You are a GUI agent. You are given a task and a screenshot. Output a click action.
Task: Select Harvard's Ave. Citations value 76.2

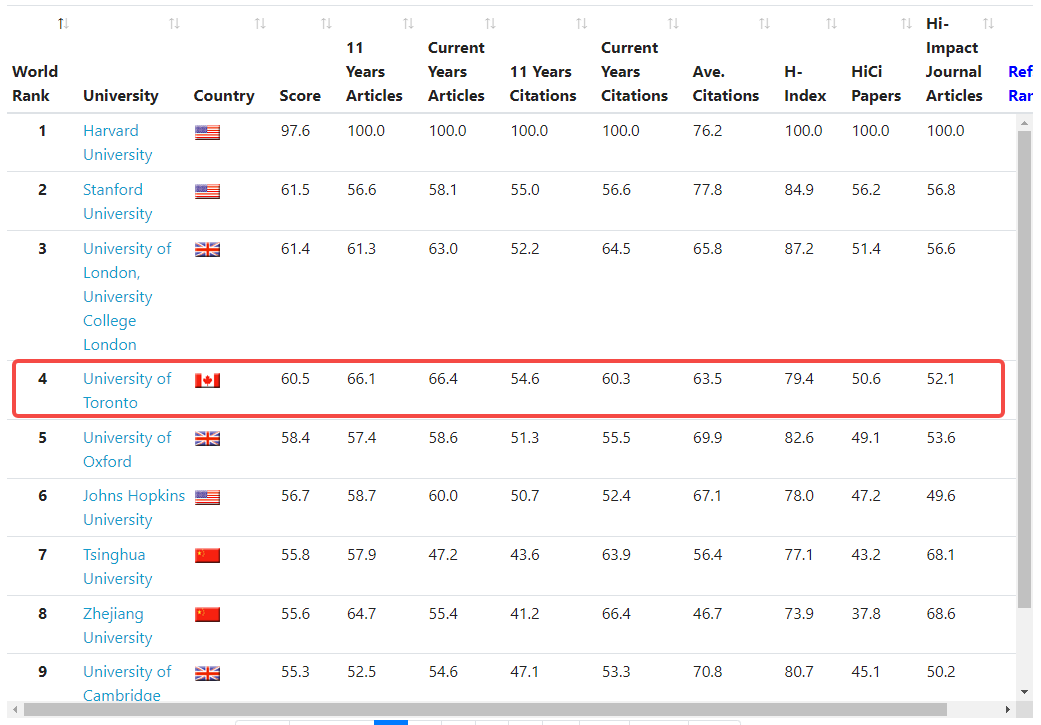point(708,131)
